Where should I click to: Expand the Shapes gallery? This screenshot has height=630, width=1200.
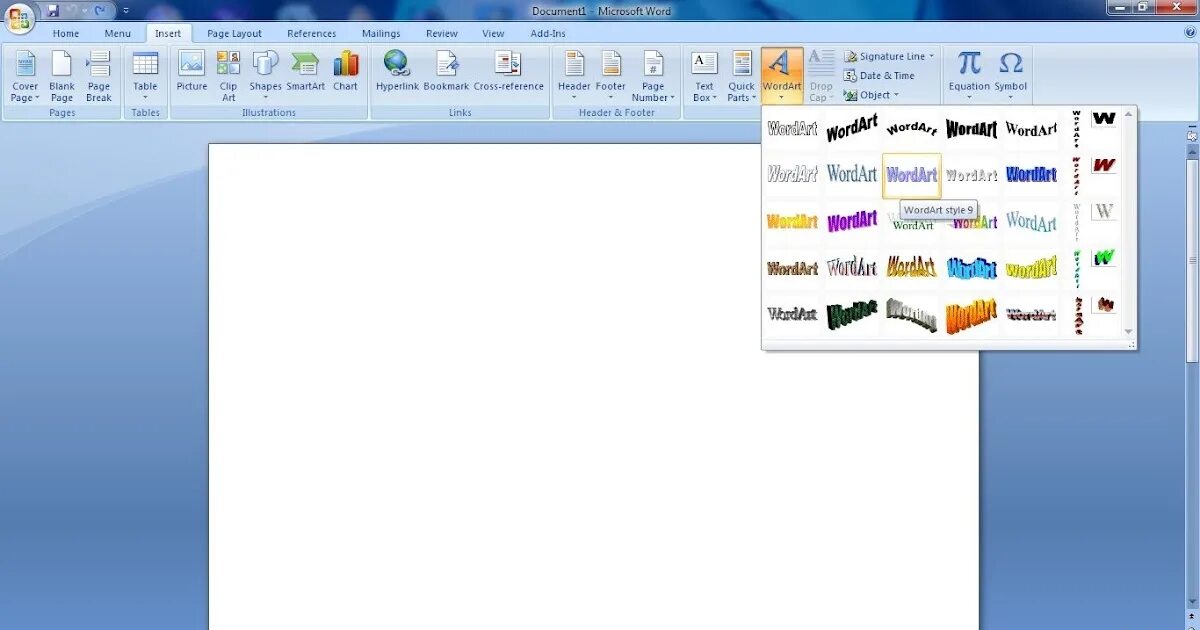265,76
